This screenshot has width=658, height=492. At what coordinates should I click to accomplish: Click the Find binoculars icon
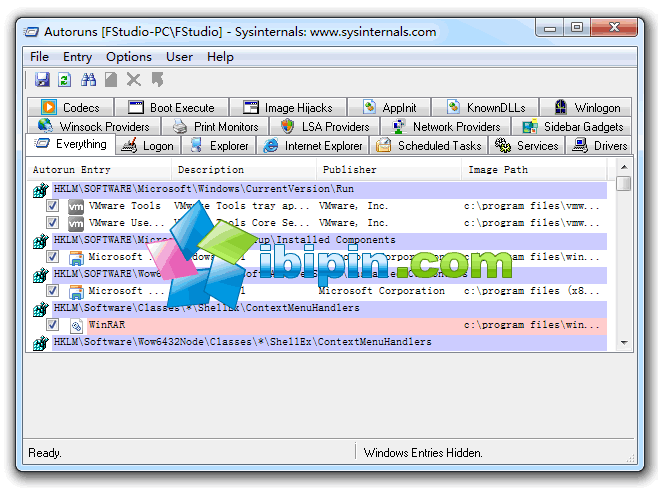click(88, 79)
